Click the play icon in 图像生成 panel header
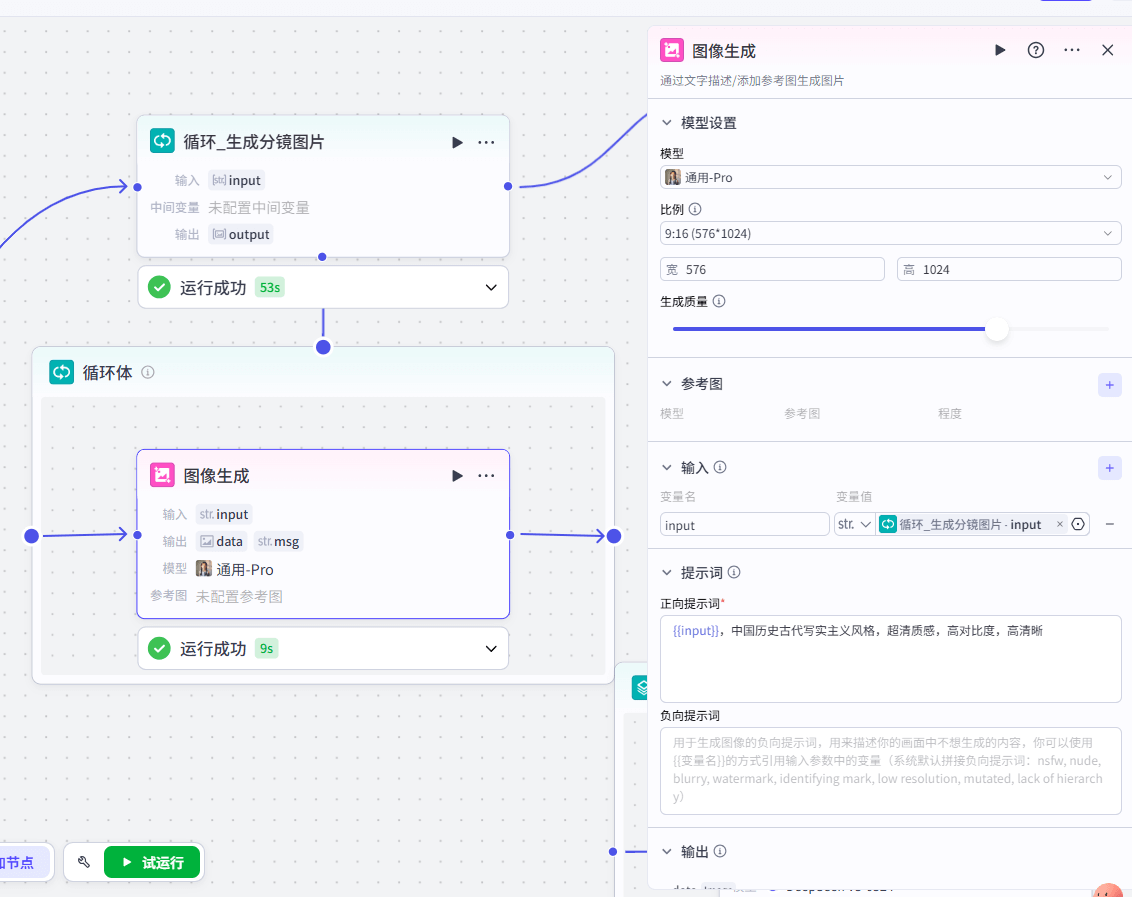 click(x=1000, y=50)
